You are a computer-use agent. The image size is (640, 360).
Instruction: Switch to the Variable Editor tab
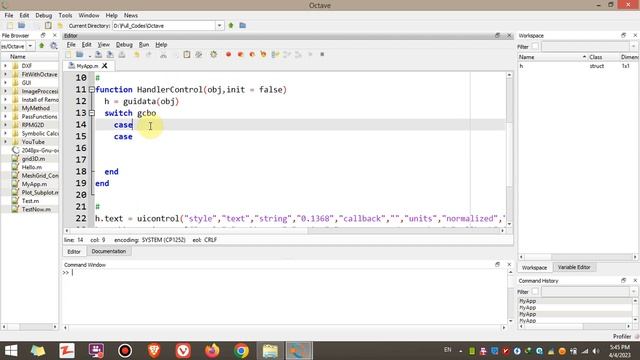(x=574, y=267)
